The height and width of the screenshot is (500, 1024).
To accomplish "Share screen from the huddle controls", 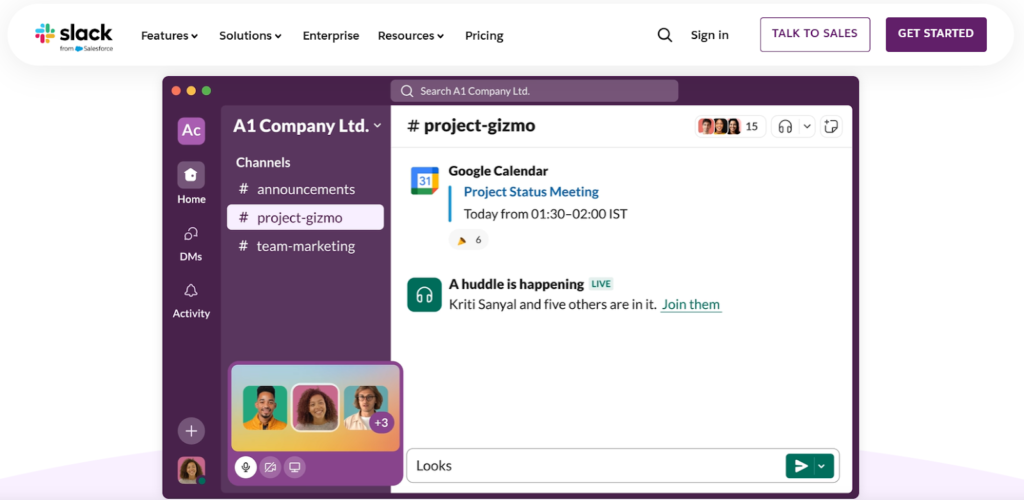I will pyautogui.click(x=295, y=467).
